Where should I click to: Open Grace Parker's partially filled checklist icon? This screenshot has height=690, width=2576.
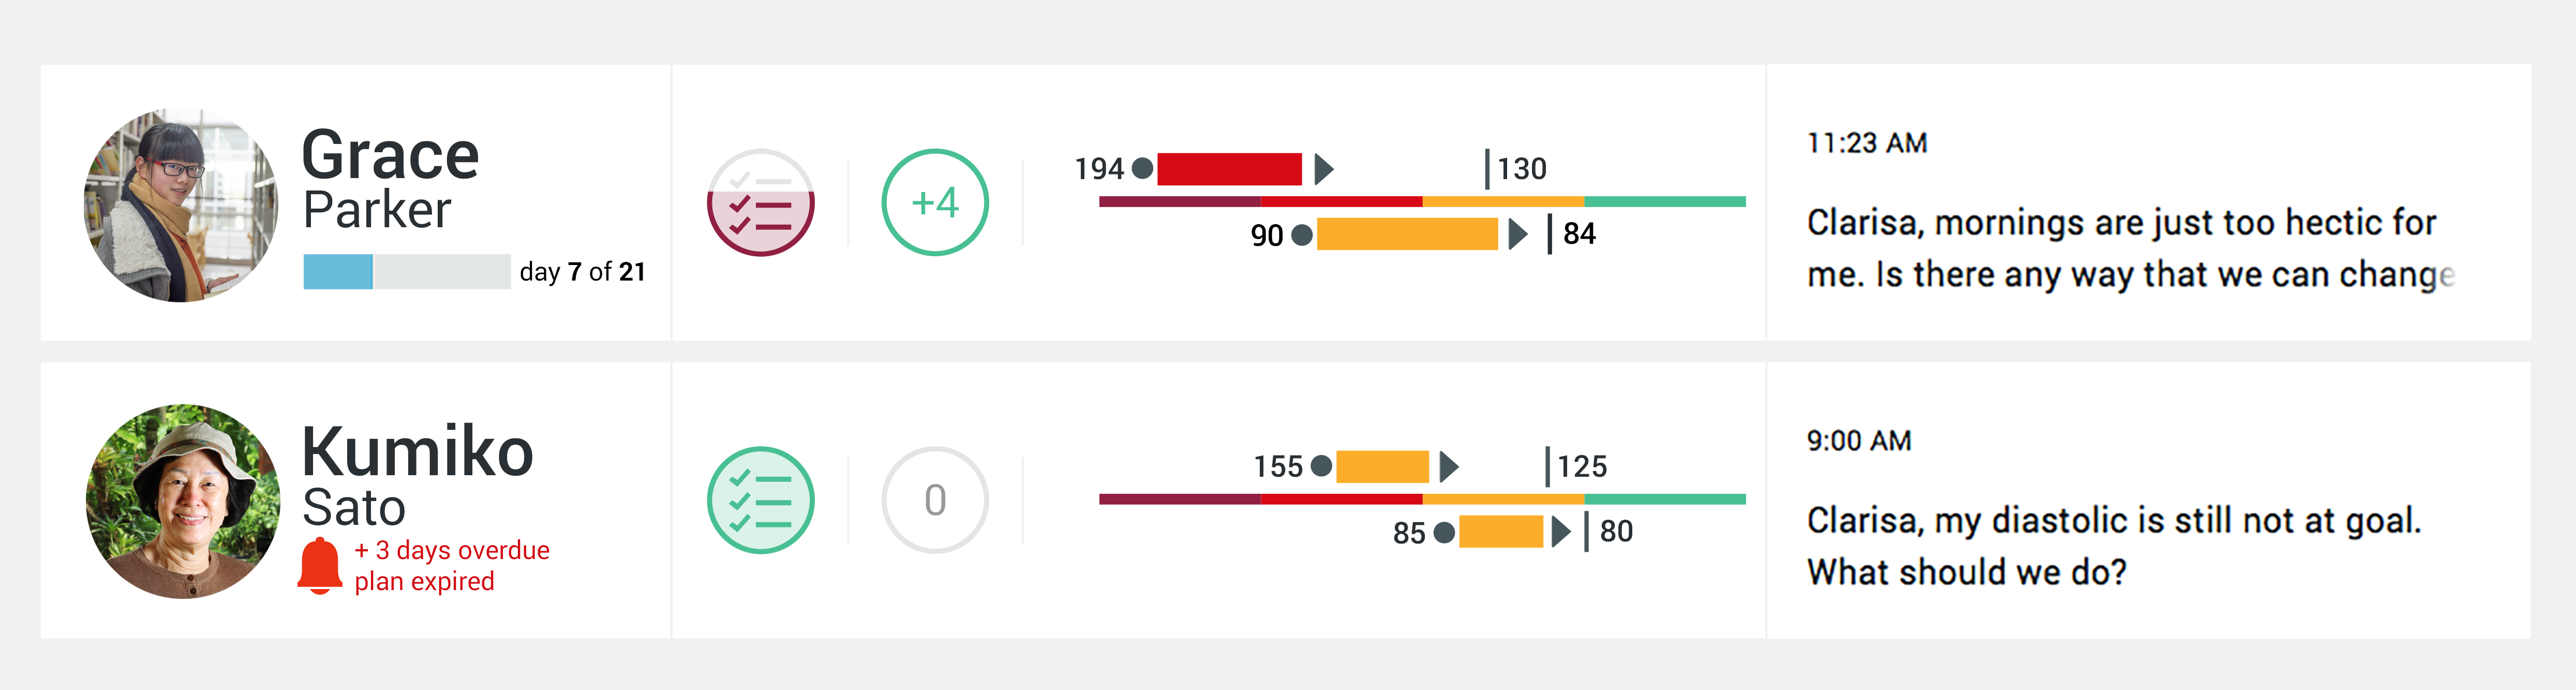coord(760,203)
